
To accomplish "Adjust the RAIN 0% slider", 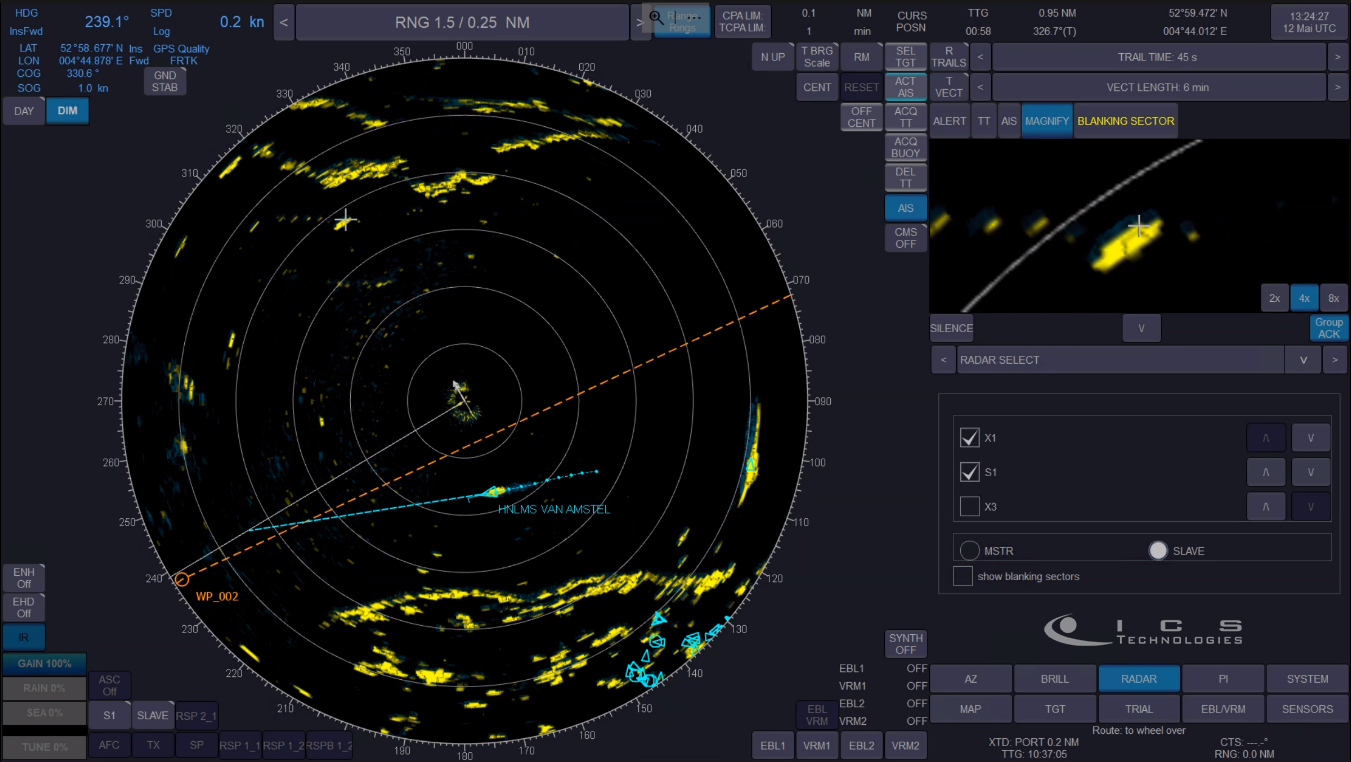I will click(x=44, y=688).
